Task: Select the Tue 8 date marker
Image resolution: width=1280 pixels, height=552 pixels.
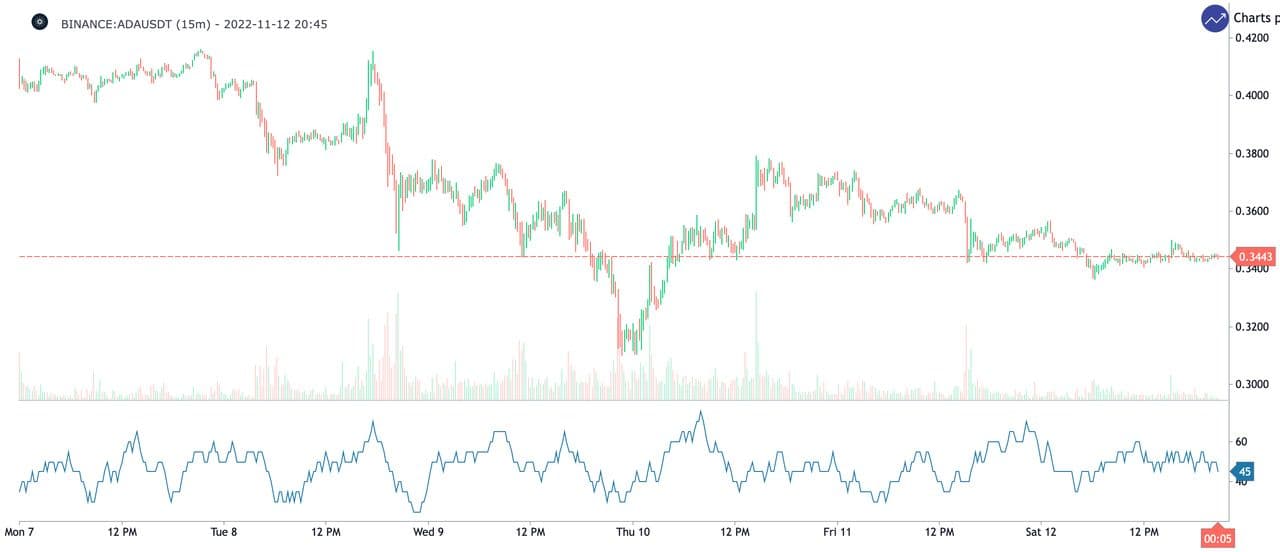Action: [x=224, y=531]
